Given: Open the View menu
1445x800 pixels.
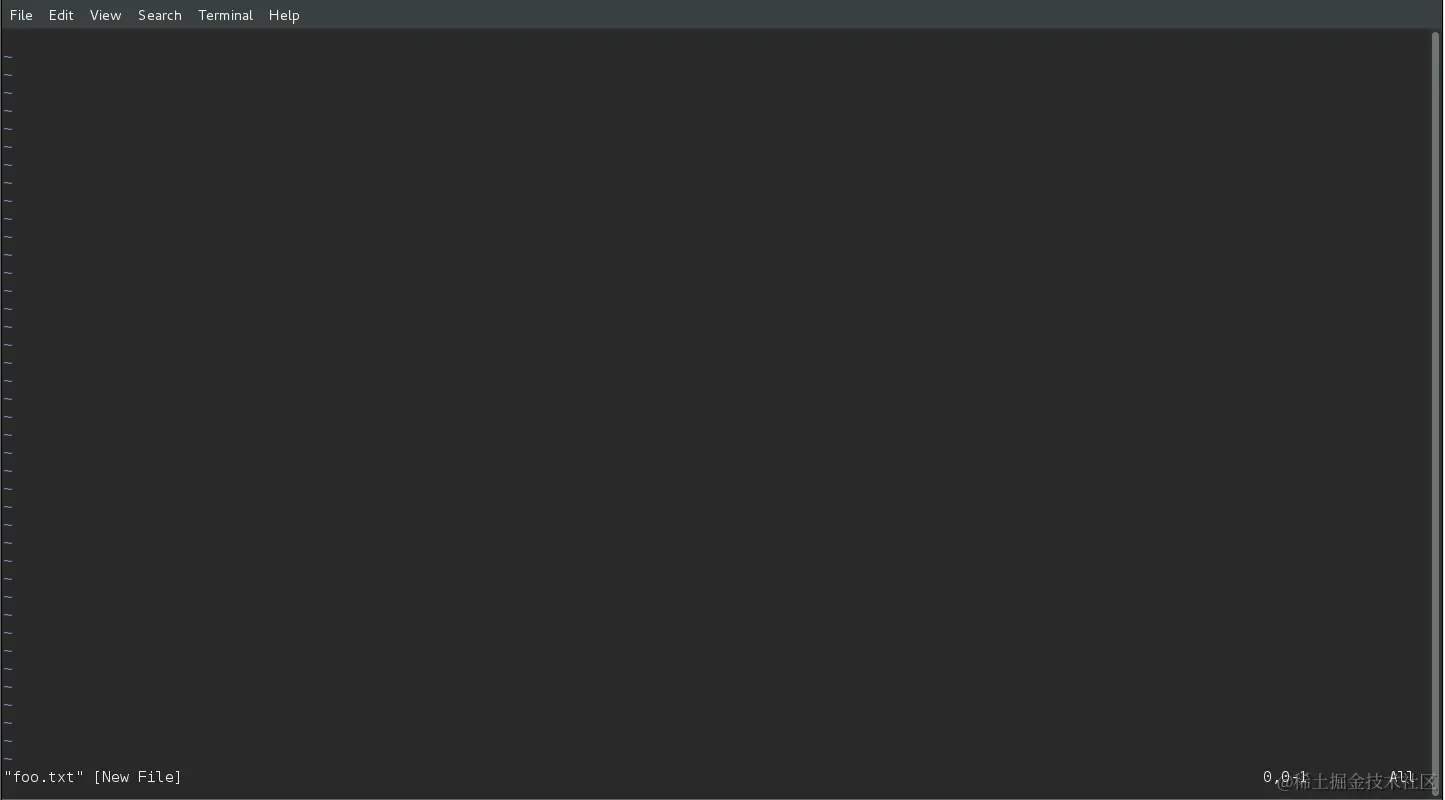Looking at the screenshot, I should (x=105, y=15).
